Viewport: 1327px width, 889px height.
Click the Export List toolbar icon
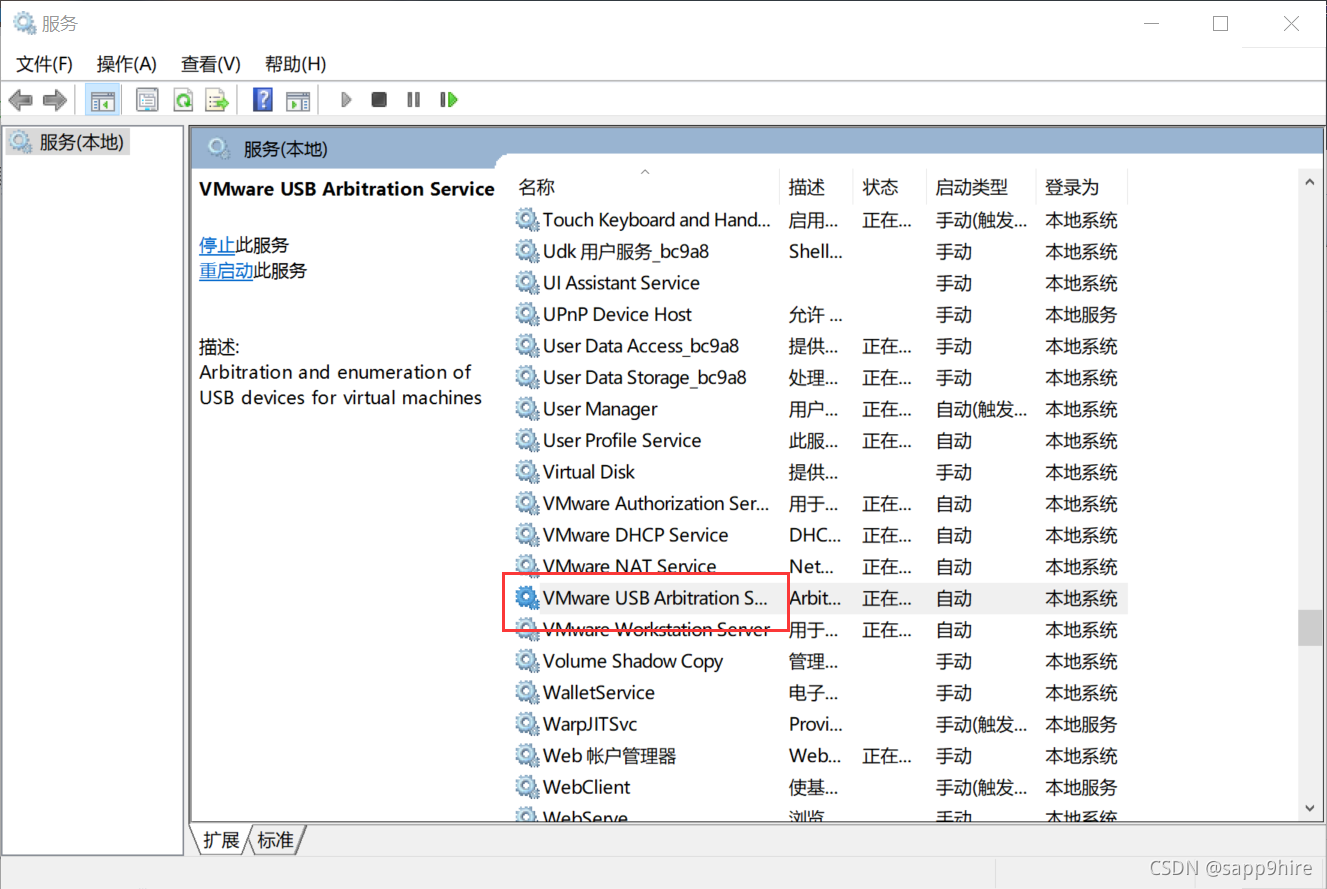[x=217, y=100]
